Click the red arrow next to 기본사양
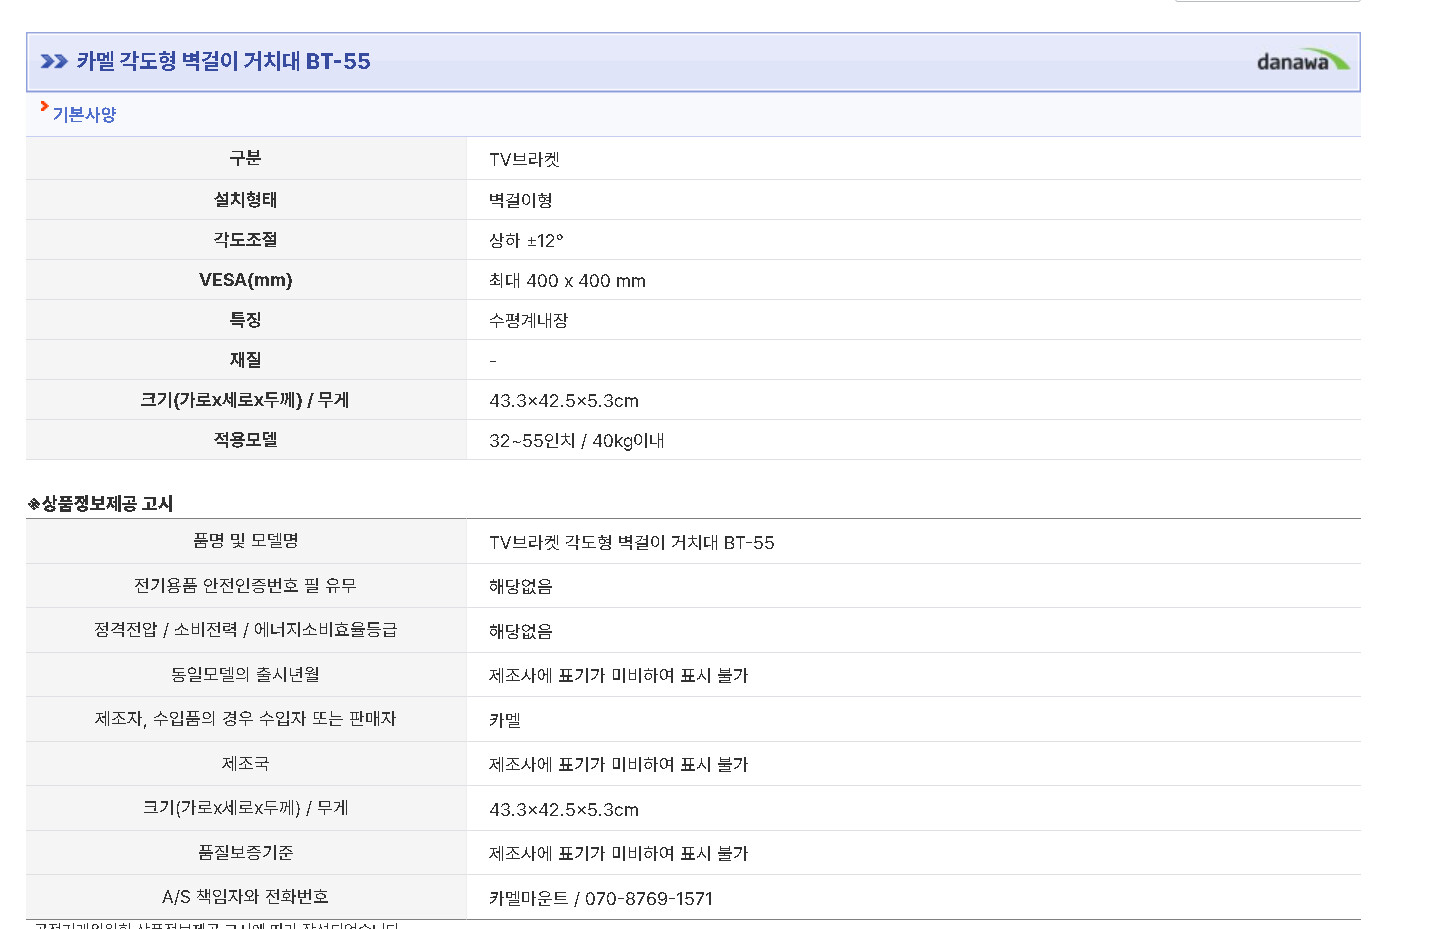The image size is (1445, 929). coord(44,106)
